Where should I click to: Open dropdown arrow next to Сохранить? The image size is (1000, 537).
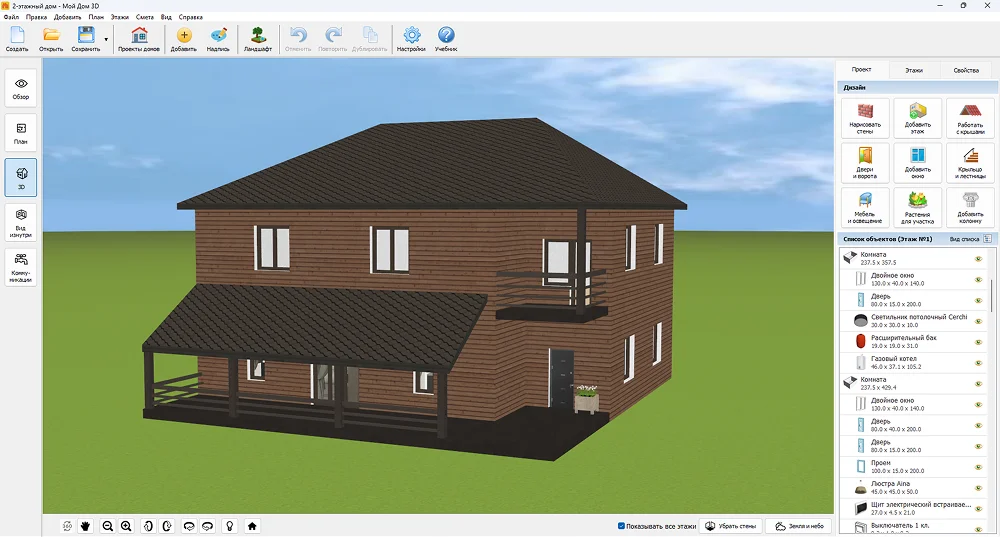(106, 39)
